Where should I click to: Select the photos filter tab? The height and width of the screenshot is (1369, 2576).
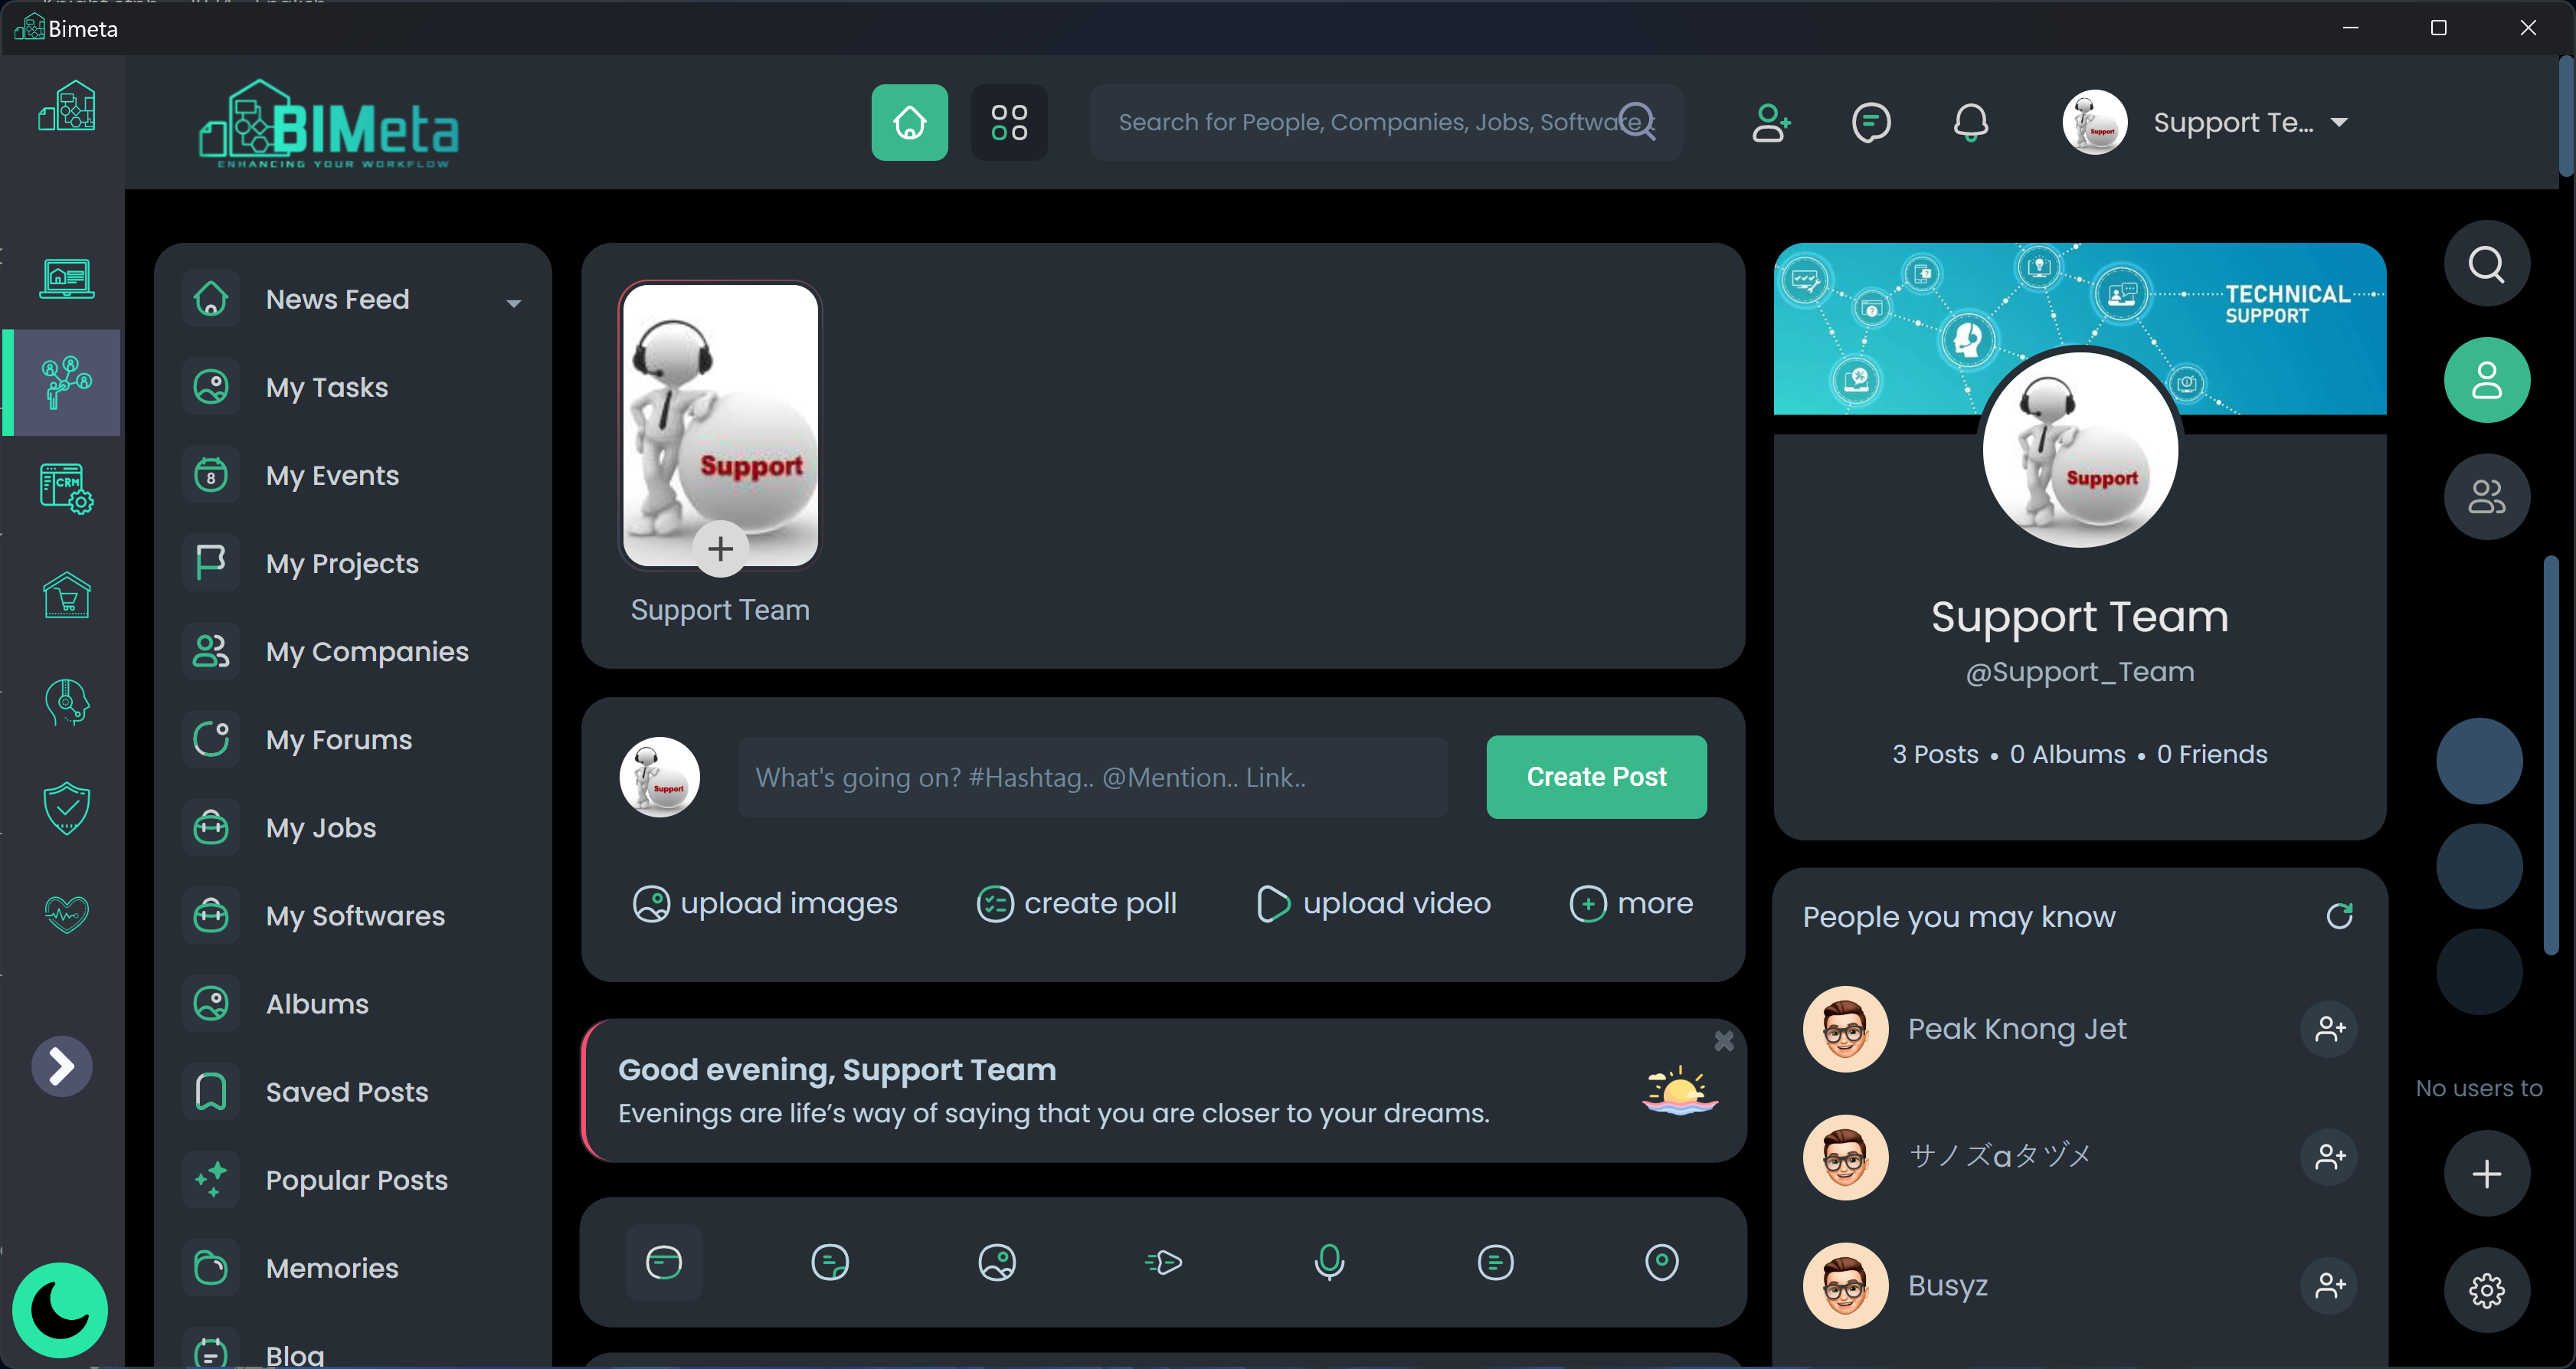997,1262
